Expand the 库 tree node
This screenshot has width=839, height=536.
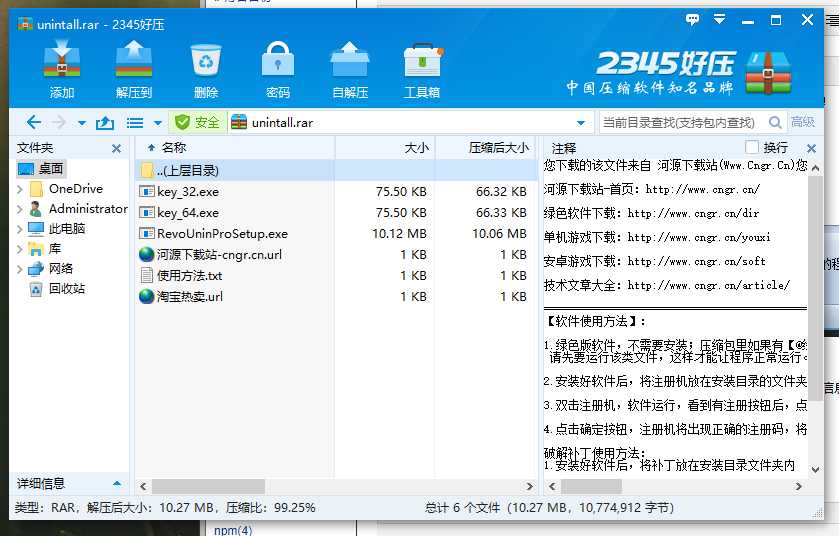(20, 249)
